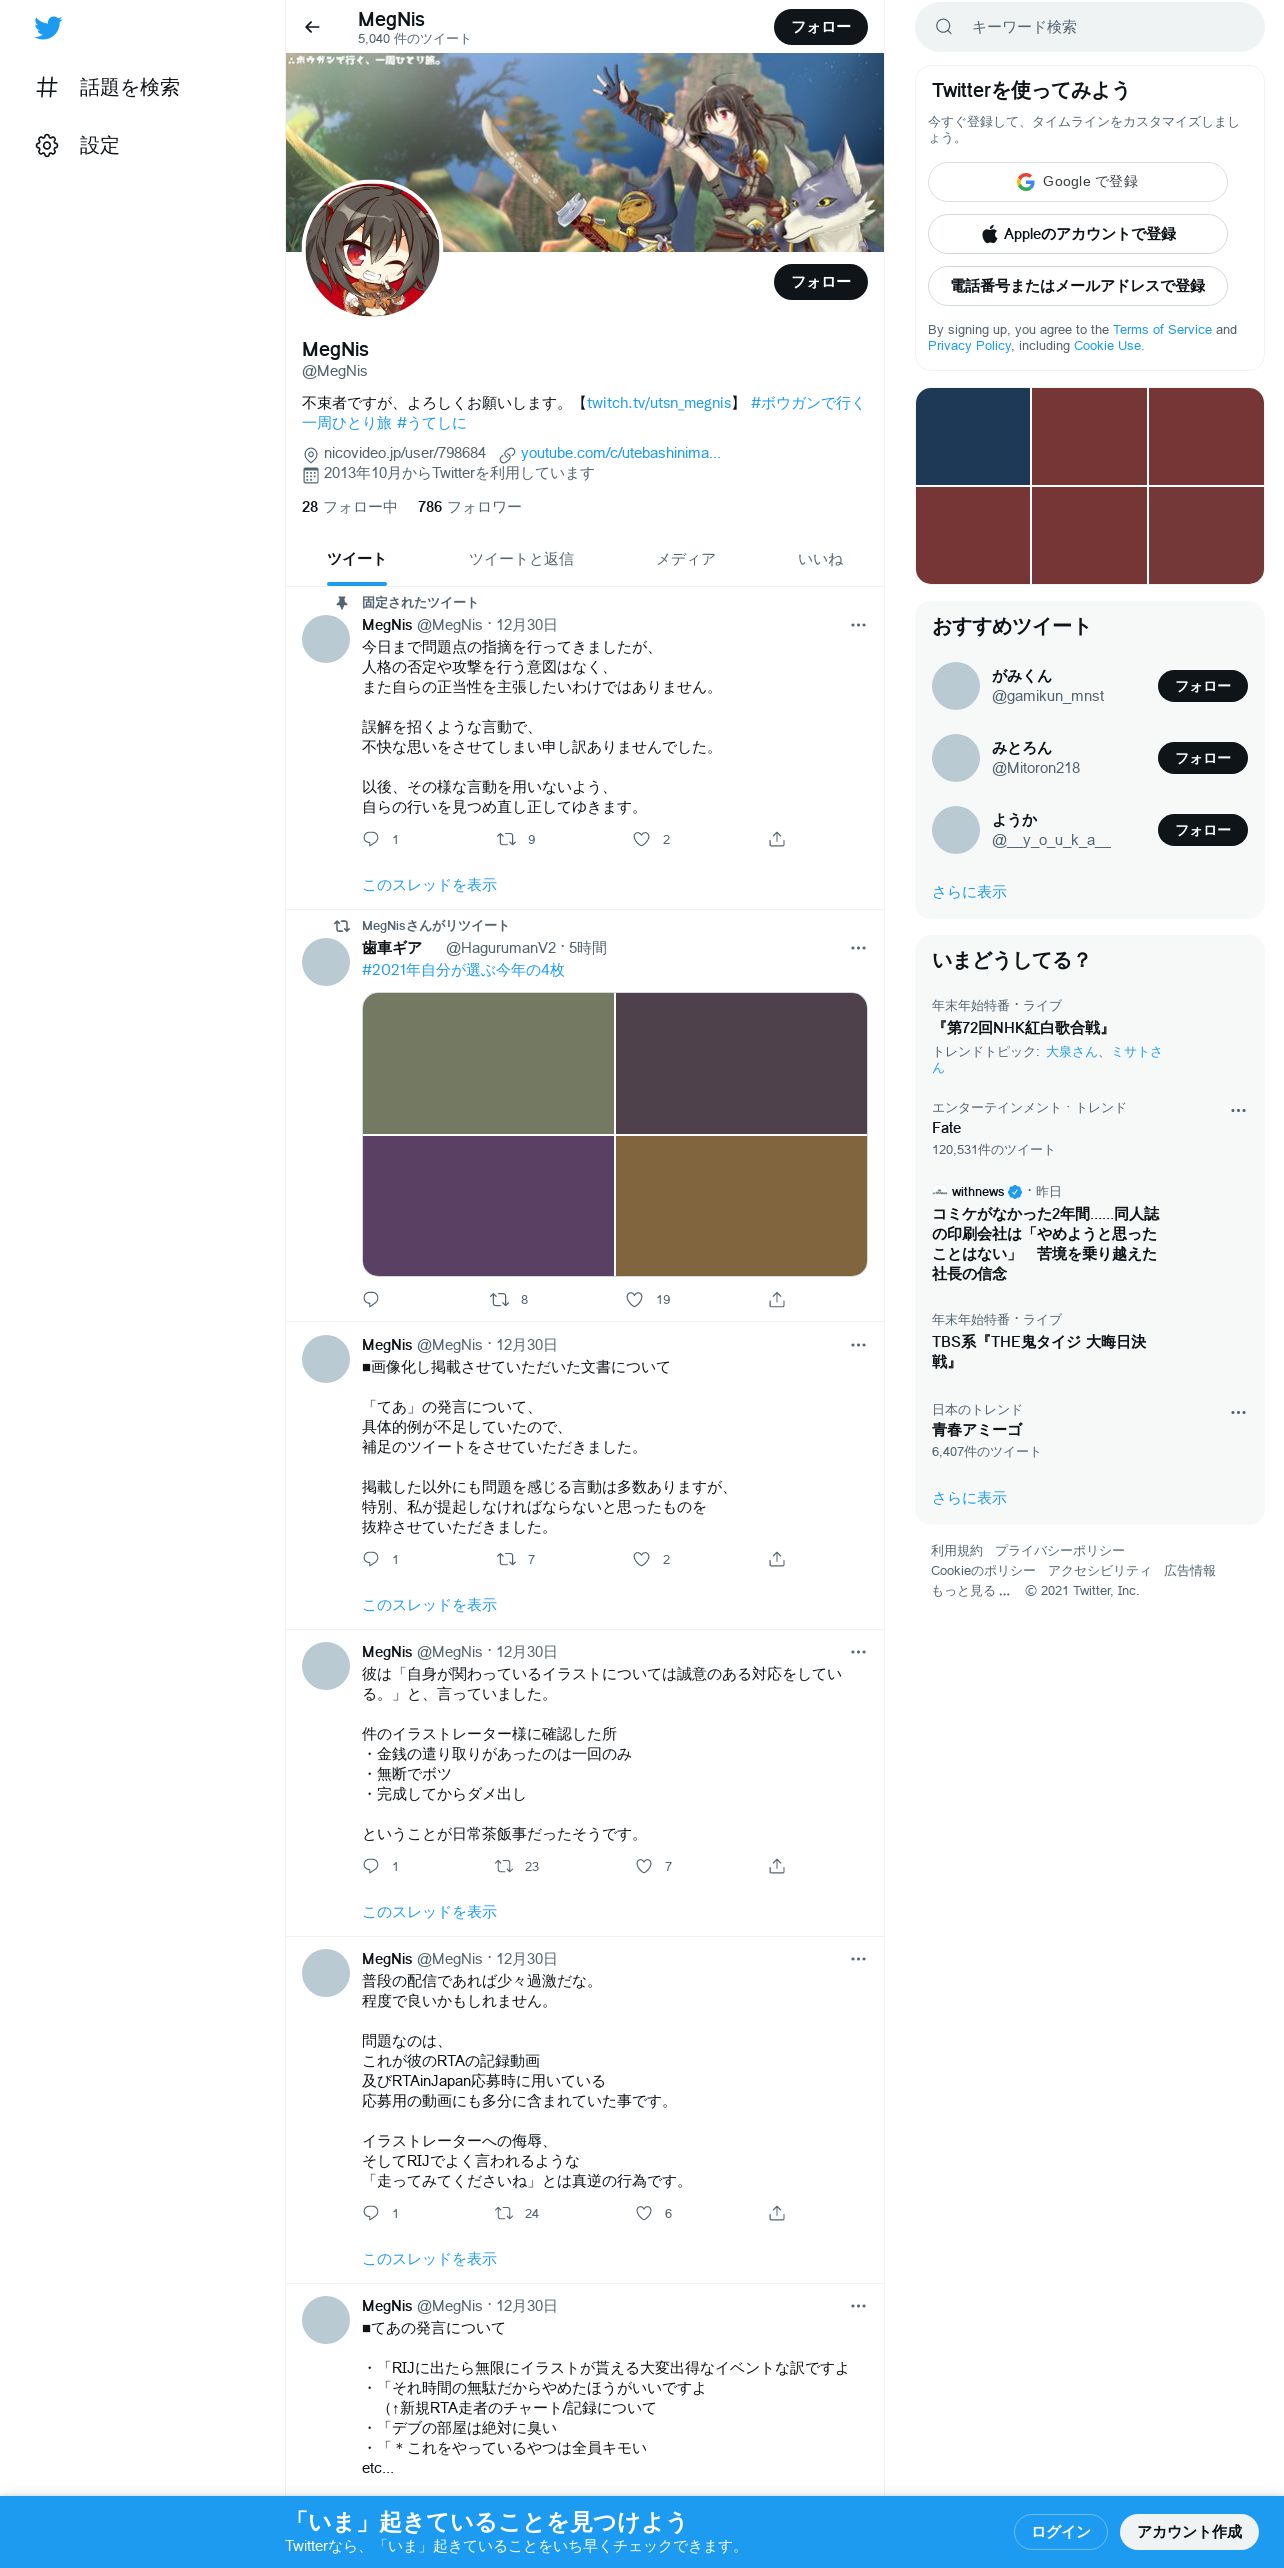Open more options on 画像化し掲載 tweet

(858, 1345)
